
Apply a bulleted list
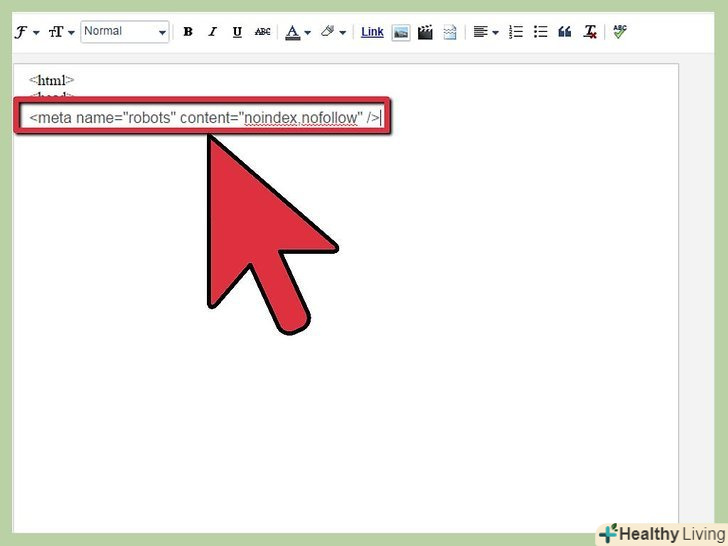click(540, 32)
